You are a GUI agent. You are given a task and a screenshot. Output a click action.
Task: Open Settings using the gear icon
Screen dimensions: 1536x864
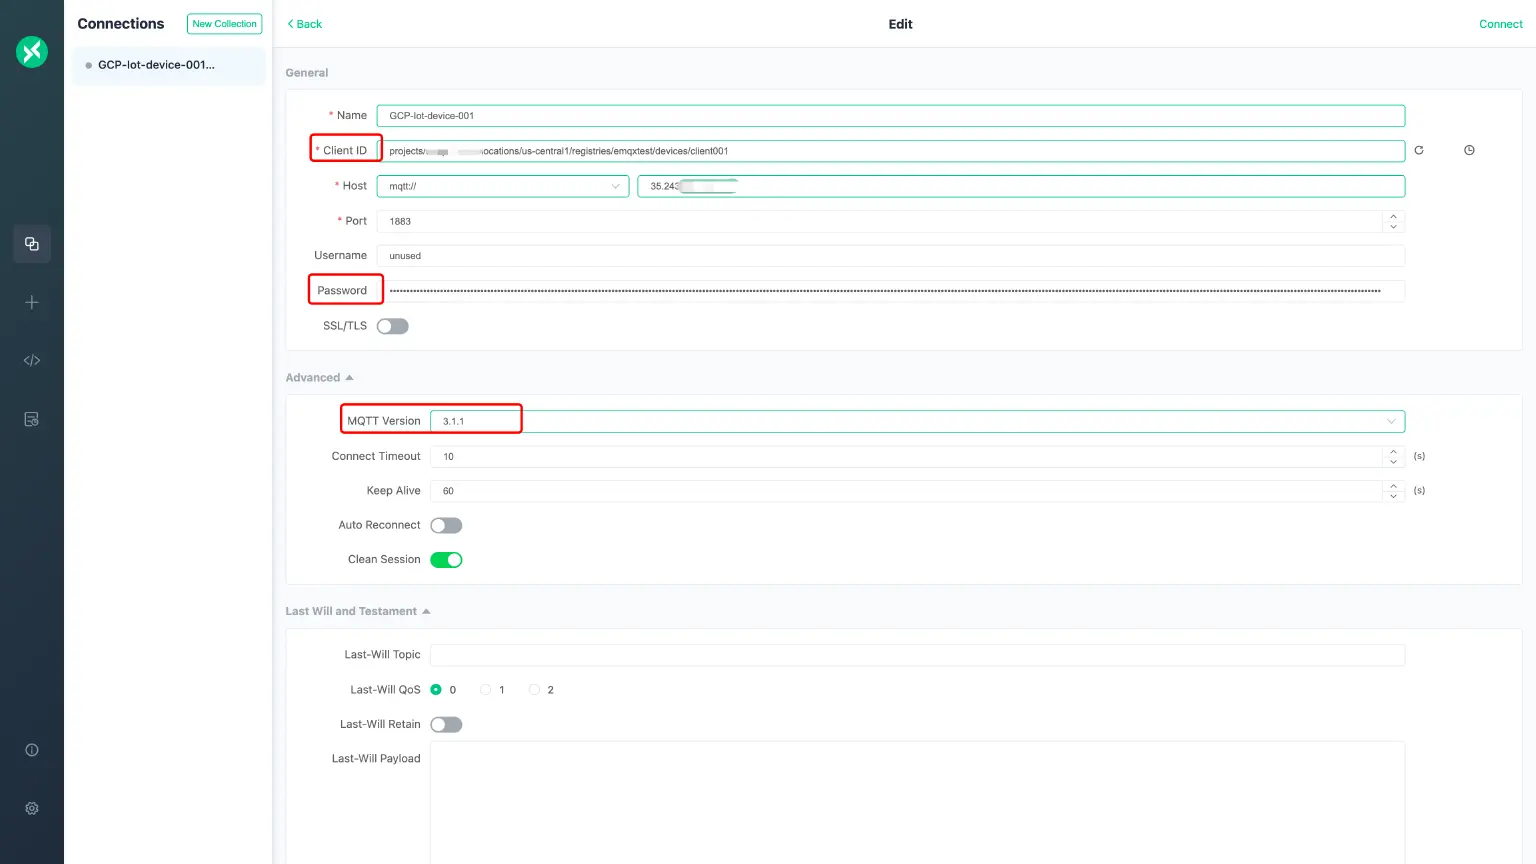(x=32, y=808)
